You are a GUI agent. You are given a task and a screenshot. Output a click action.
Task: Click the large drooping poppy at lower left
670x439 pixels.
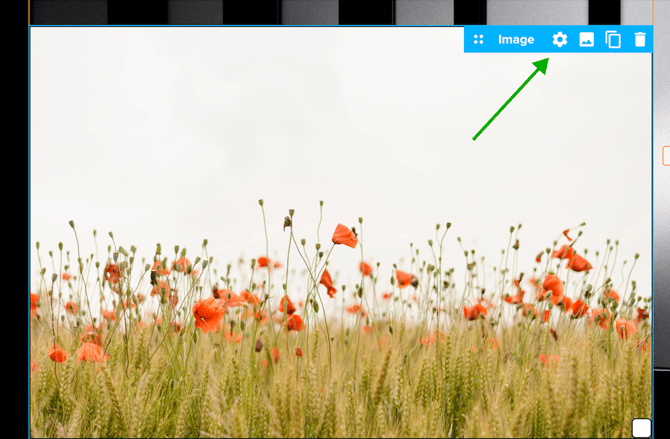[x=208, y=314]
